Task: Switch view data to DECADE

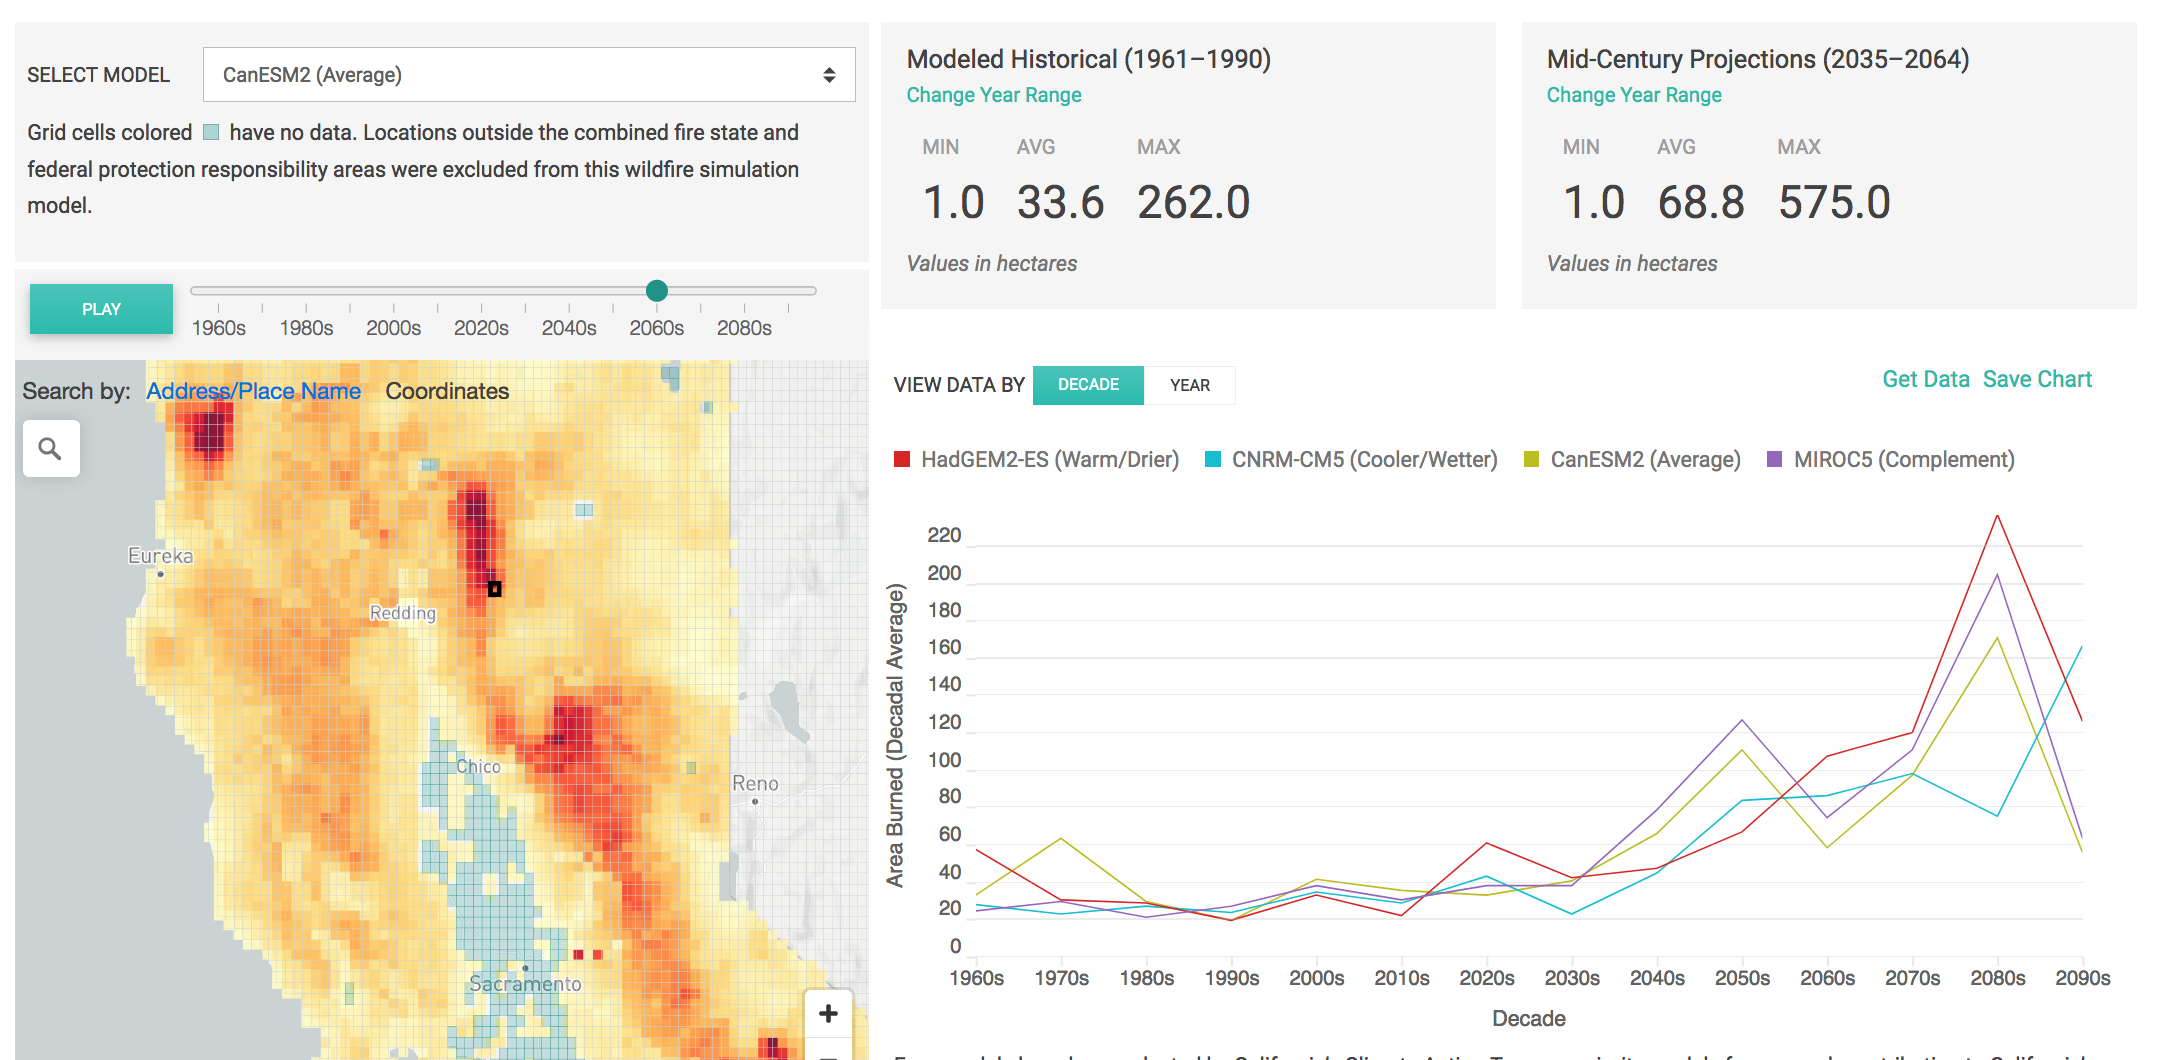Action: pyautogui.click(x=1088, y=385)
